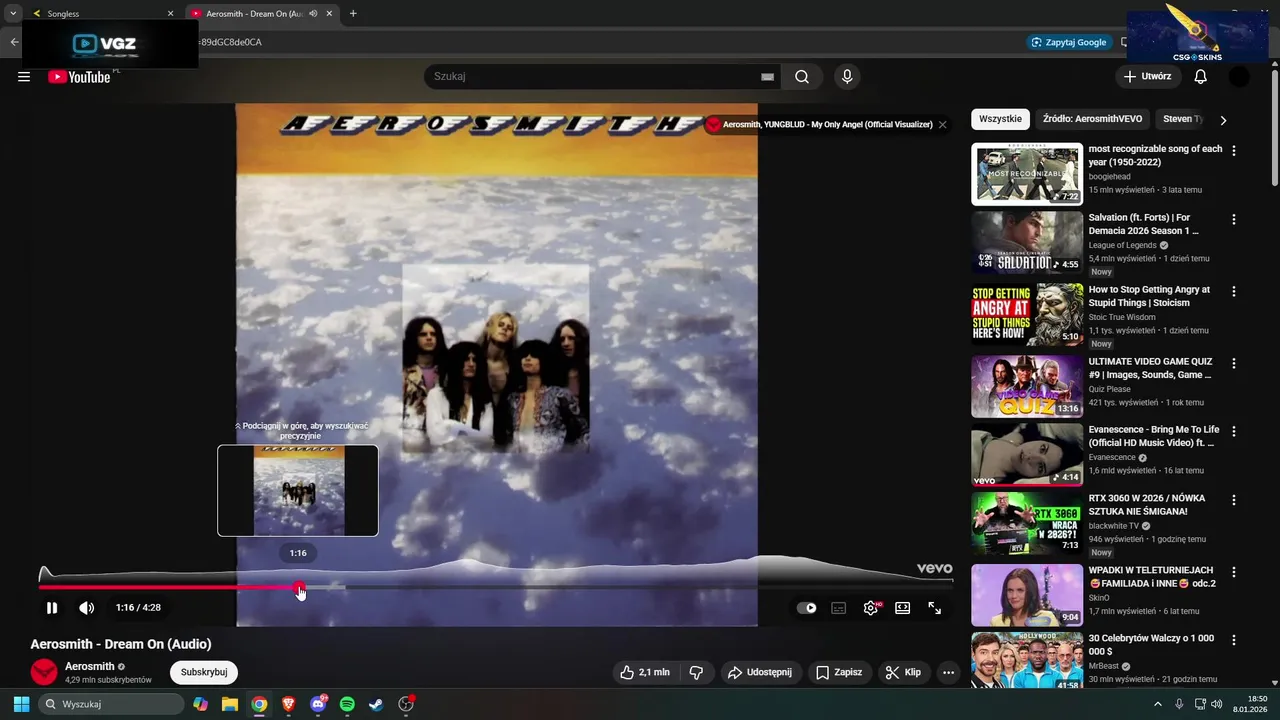Open a new browser tab plus icon
The width and height of the screenshot is (1280, 720).
pos(353,14)
